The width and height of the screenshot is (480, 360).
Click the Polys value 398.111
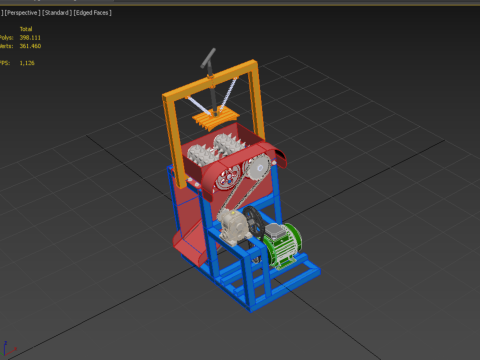click(30, 38)
